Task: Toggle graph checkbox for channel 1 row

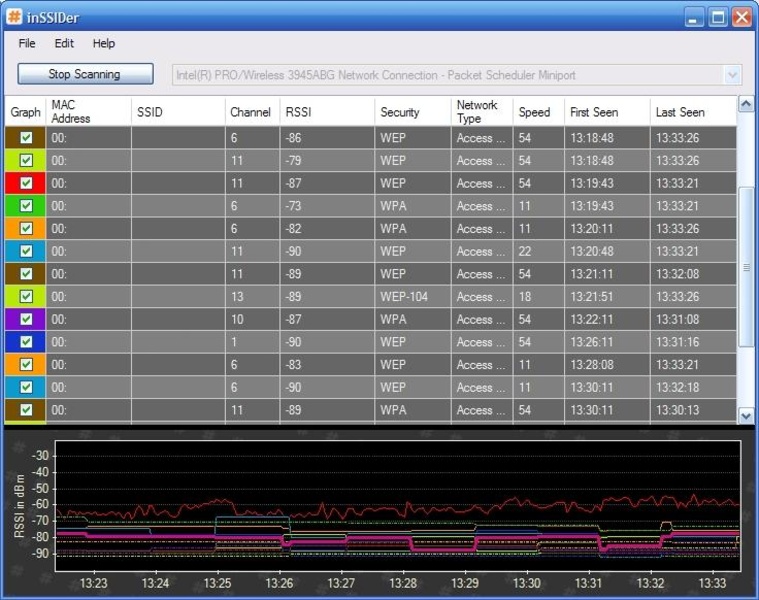Action: pos(26,342)
